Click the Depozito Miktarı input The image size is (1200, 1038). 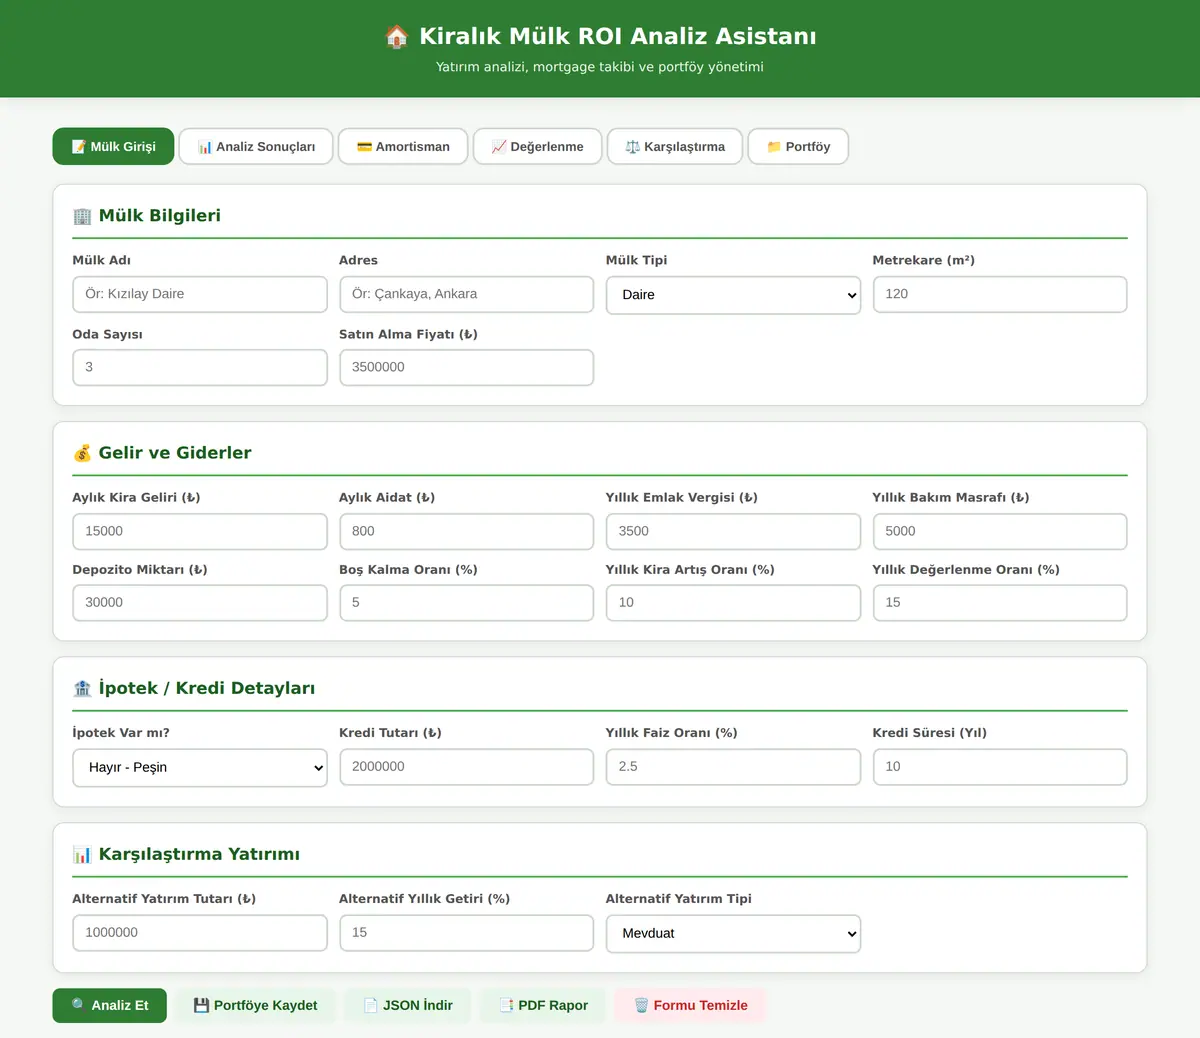pyautogui.click(x=200, y=603)
